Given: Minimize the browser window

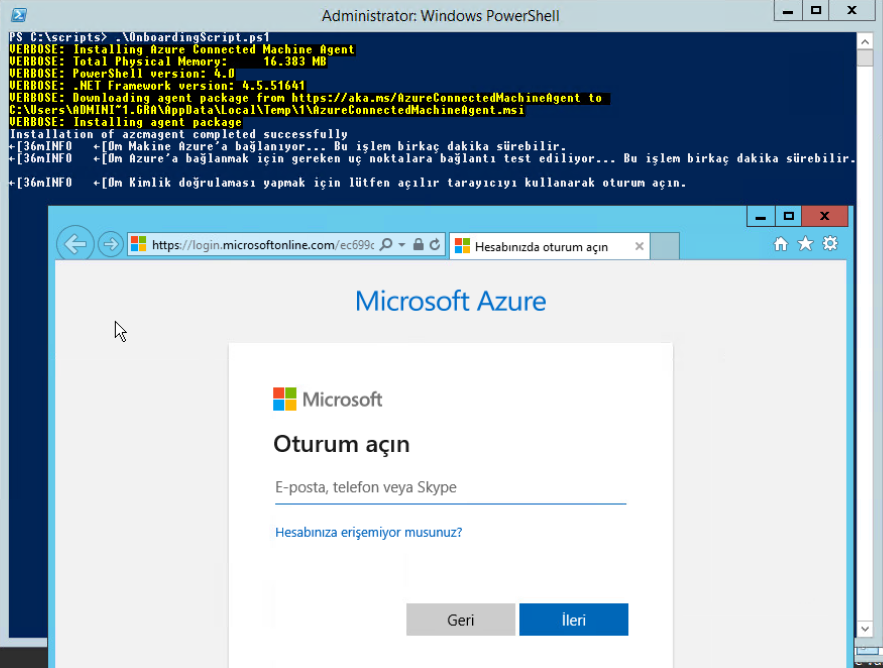Looking at the screenshot, I should [x=761, y=216].
